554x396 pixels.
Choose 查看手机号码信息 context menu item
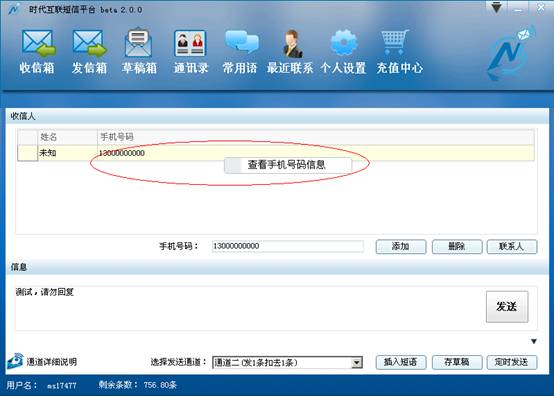[288, 165]
